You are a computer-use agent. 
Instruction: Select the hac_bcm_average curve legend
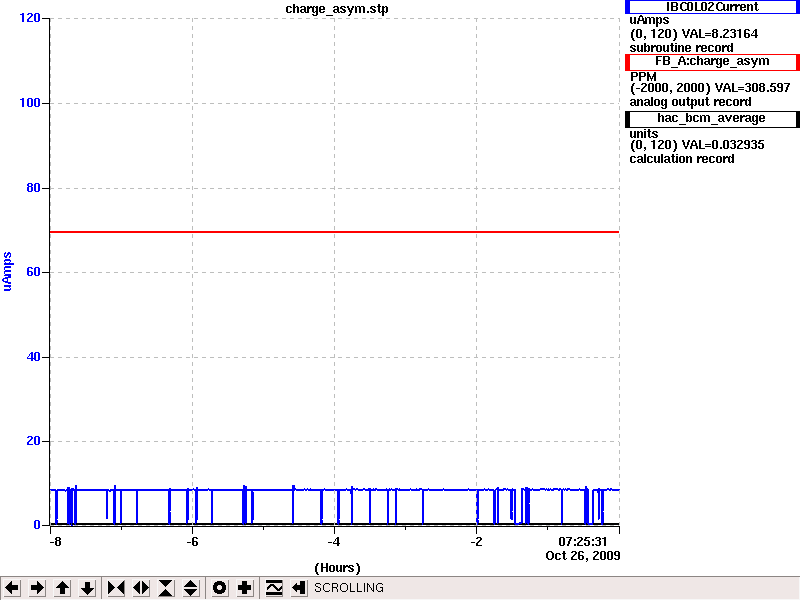click(x=712, y=118)
